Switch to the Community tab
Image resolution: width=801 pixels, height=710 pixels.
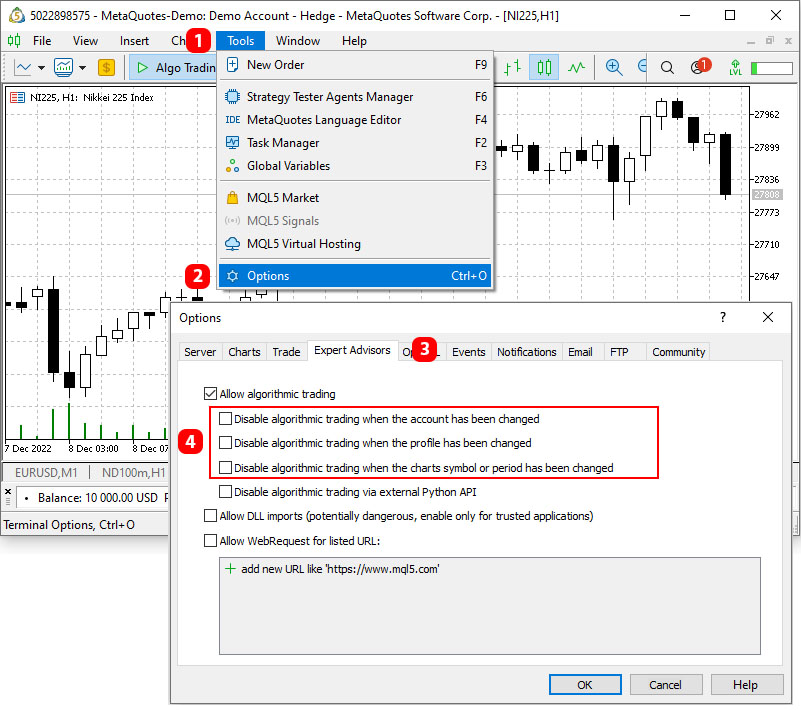point(678,352)
